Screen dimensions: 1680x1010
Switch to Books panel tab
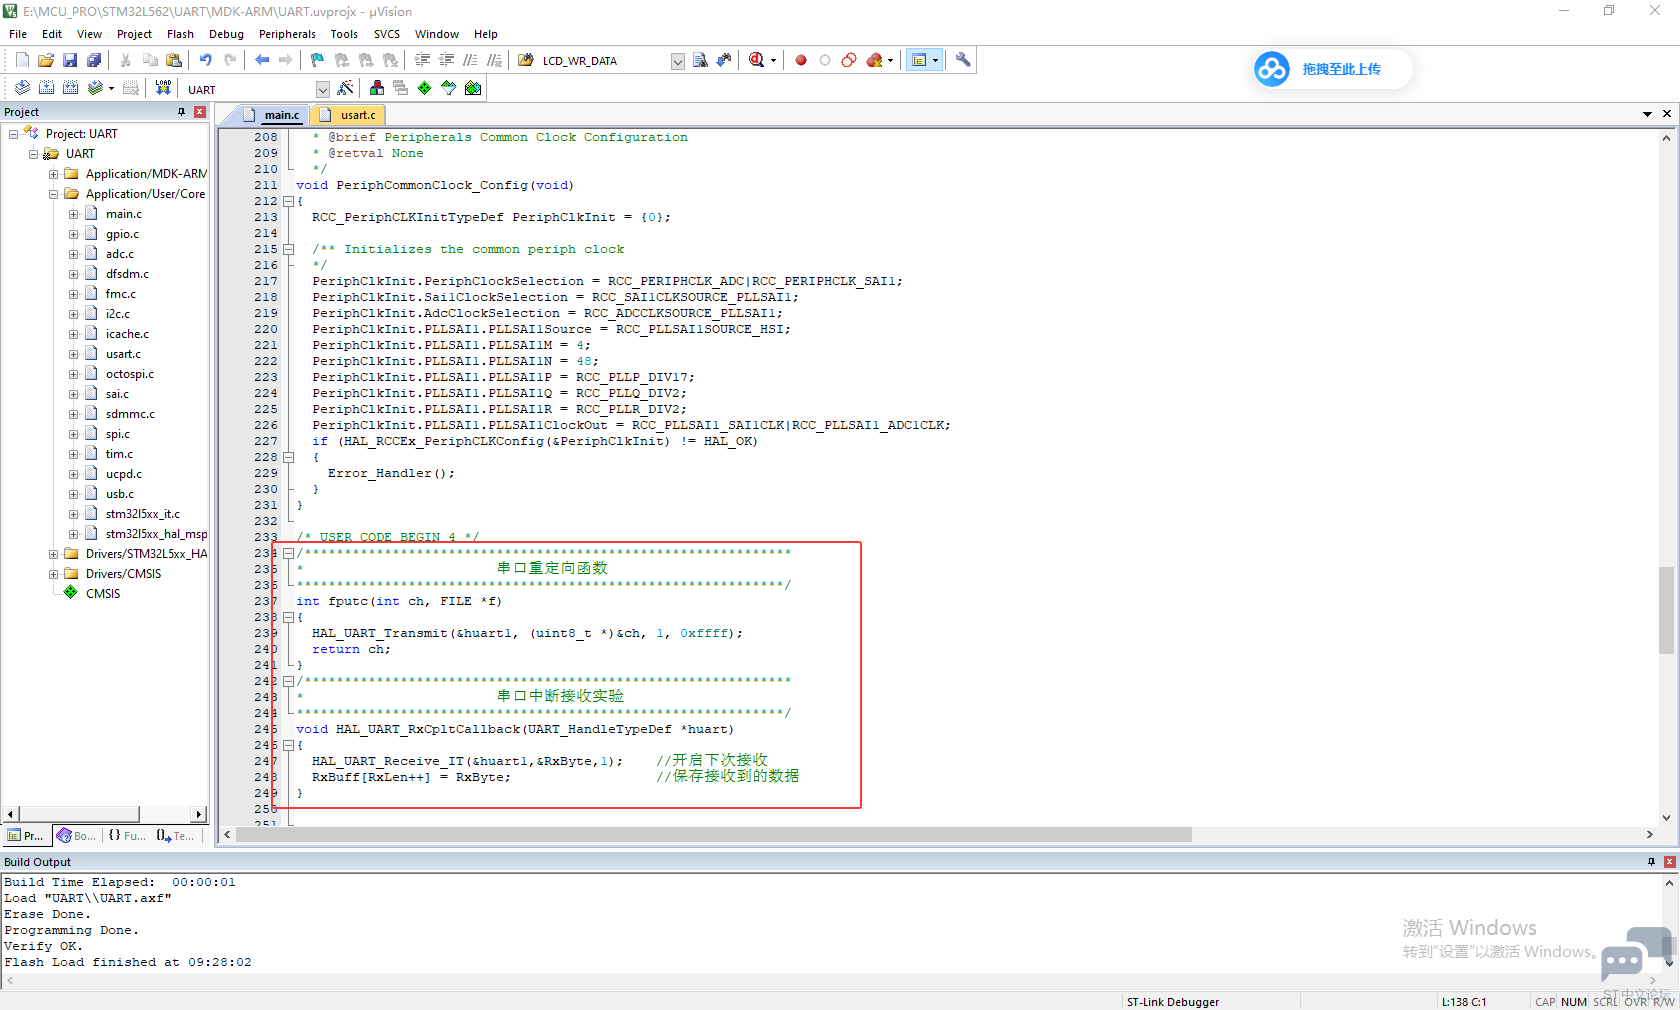[x=76, y=836]
